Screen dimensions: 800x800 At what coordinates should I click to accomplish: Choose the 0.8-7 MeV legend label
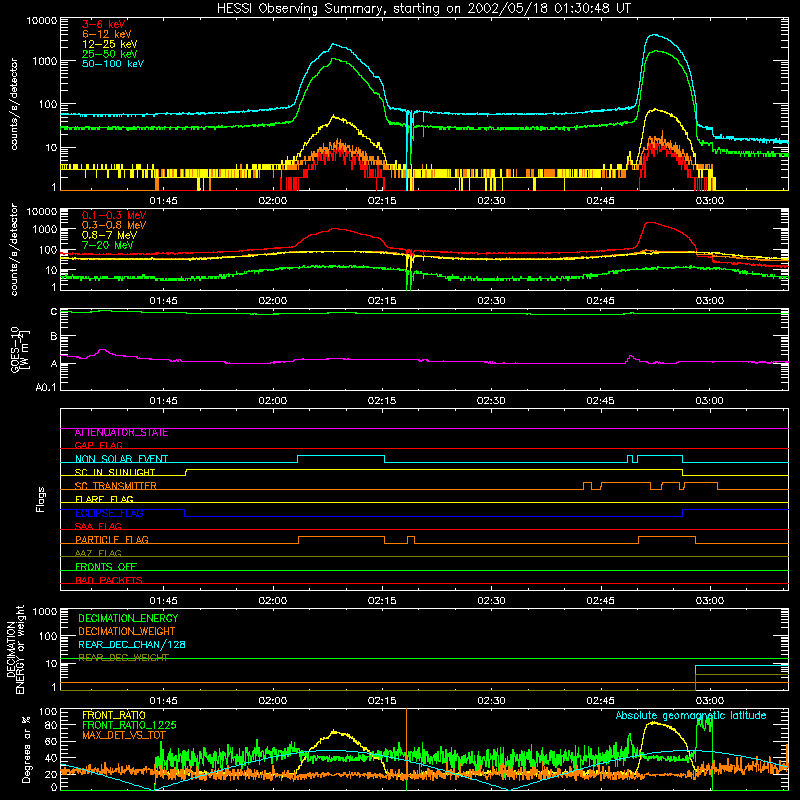point(109,235)
